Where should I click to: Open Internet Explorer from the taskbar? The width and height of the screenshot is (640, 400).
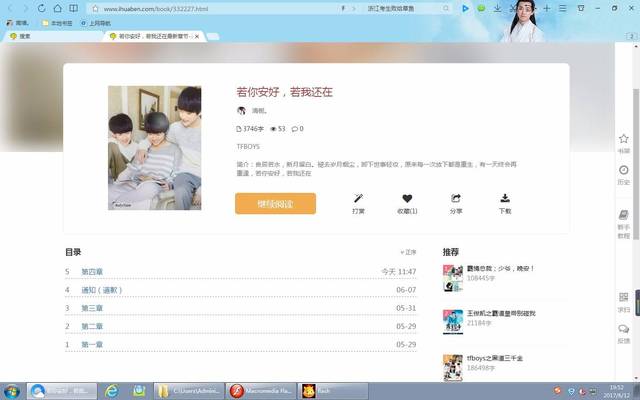pyautogui.click(x=112, y=390)
